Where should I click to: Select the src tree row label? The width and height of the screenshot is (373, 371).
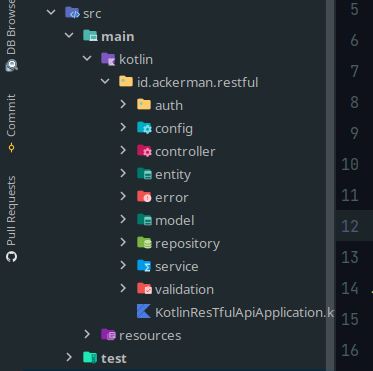(x=92, y=14)
